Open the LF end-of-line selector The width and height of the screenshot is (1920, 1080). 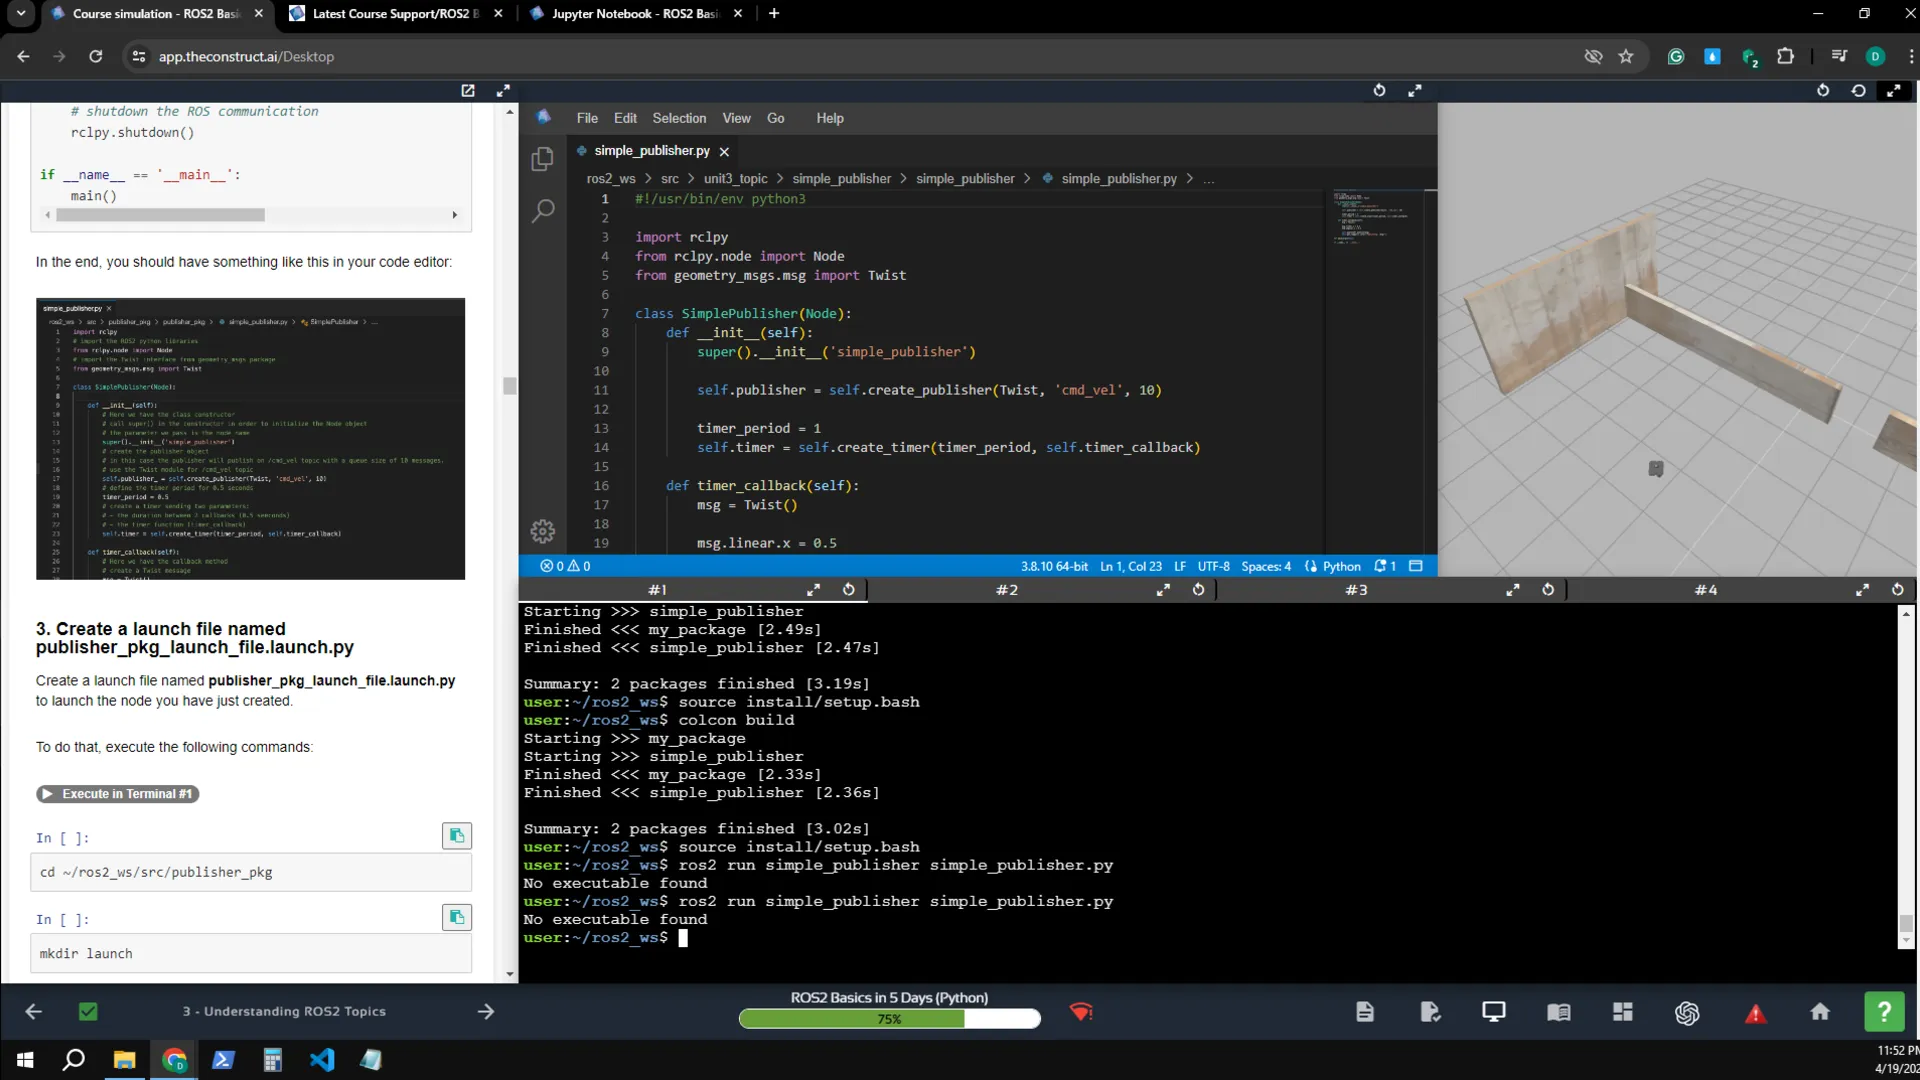click(x=1180, y=566)
